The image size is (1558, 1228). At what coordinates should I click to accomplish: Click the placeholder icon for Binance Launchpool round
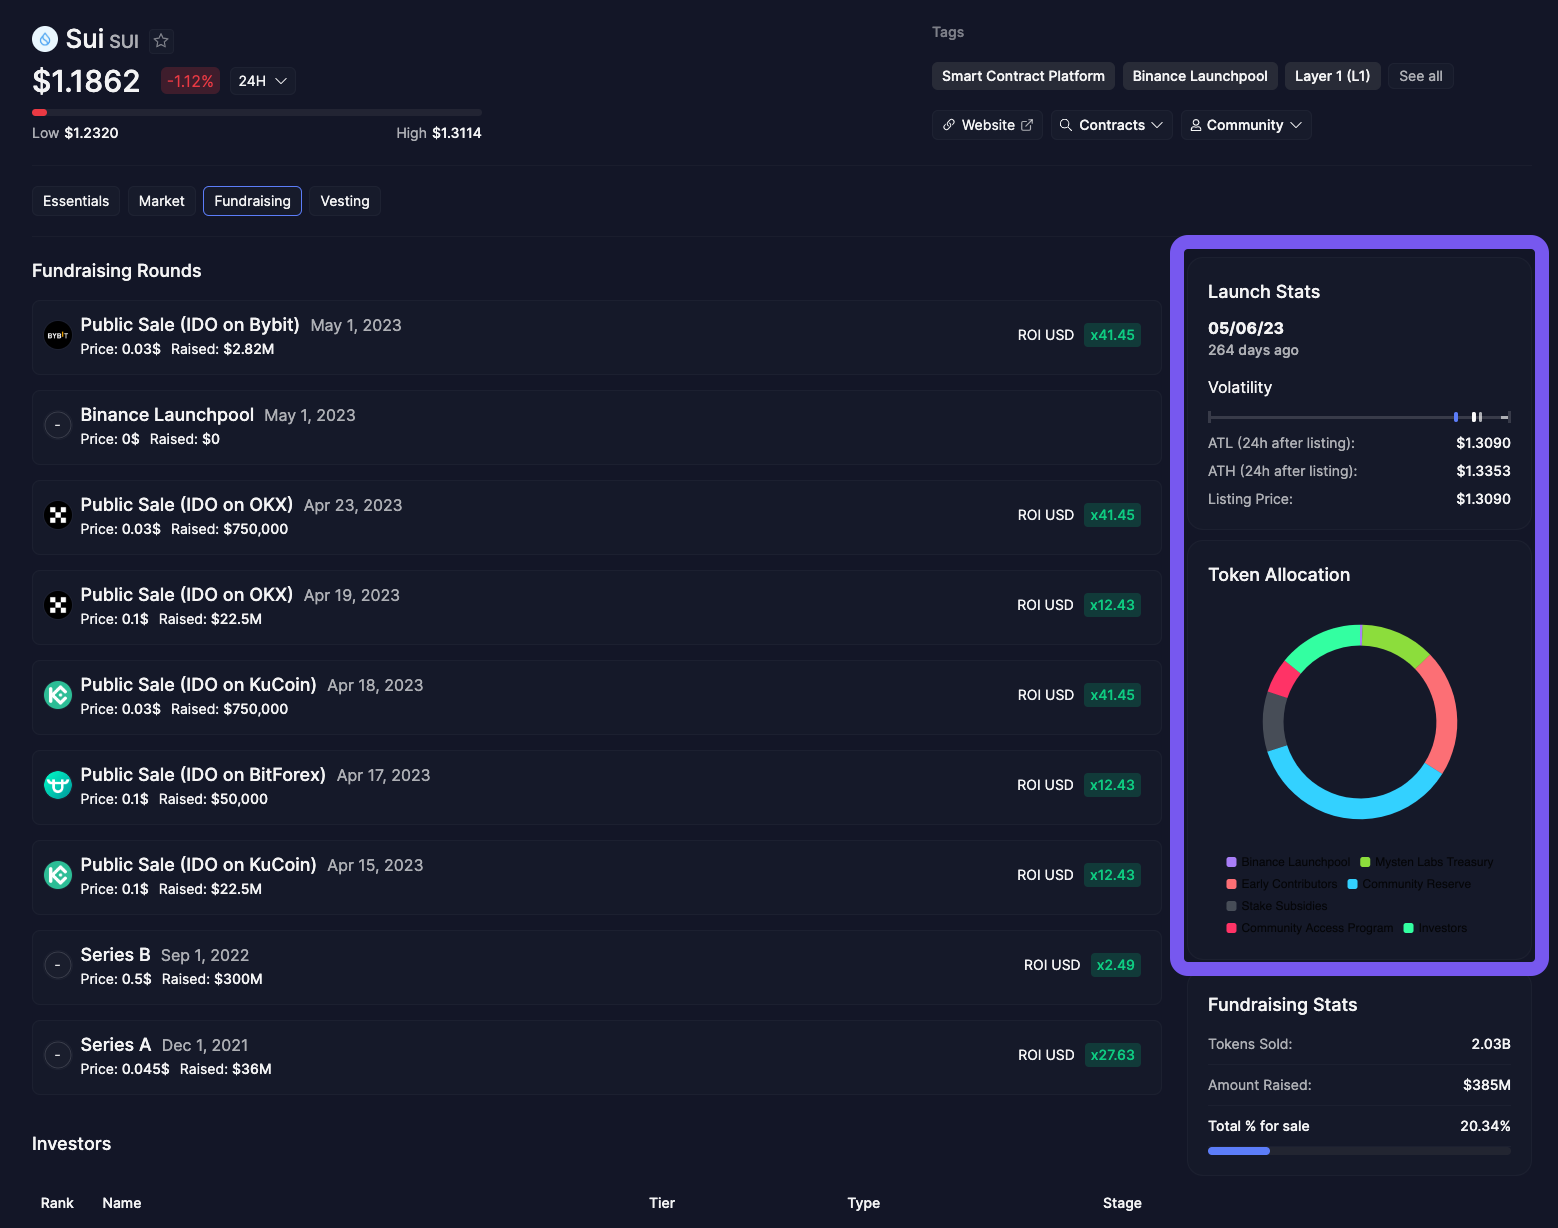tap(58, 425)
